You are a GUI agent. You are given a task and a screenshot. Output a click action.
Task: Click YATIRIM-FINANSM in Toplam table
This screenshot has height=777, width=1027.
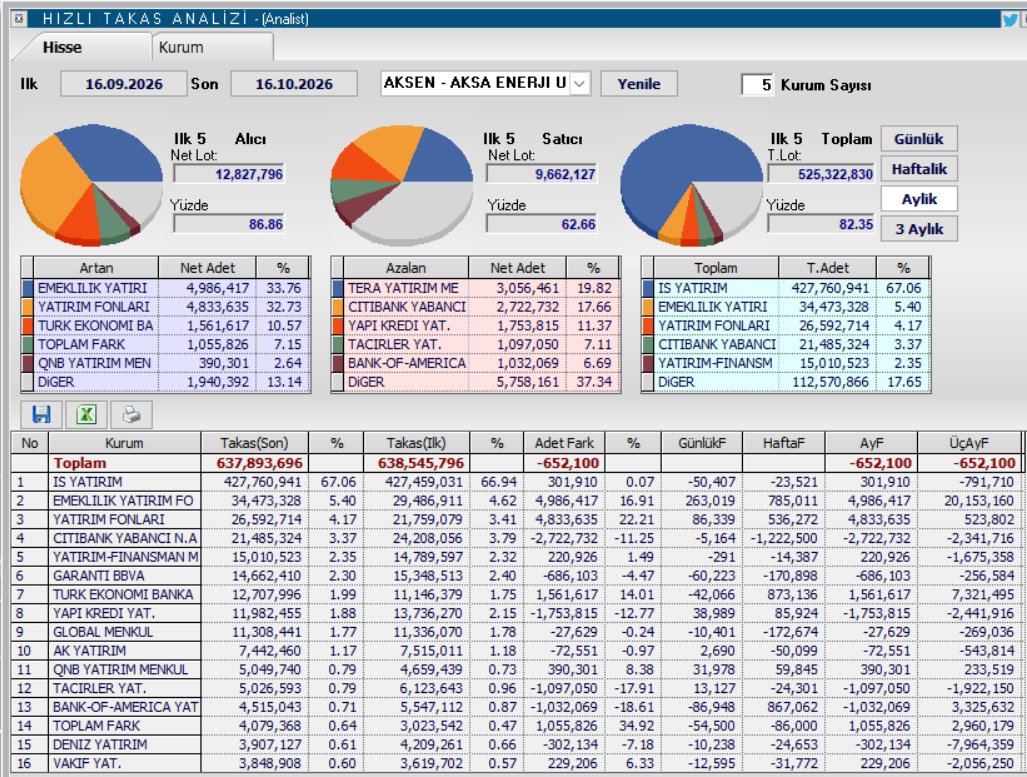[715, 363]
